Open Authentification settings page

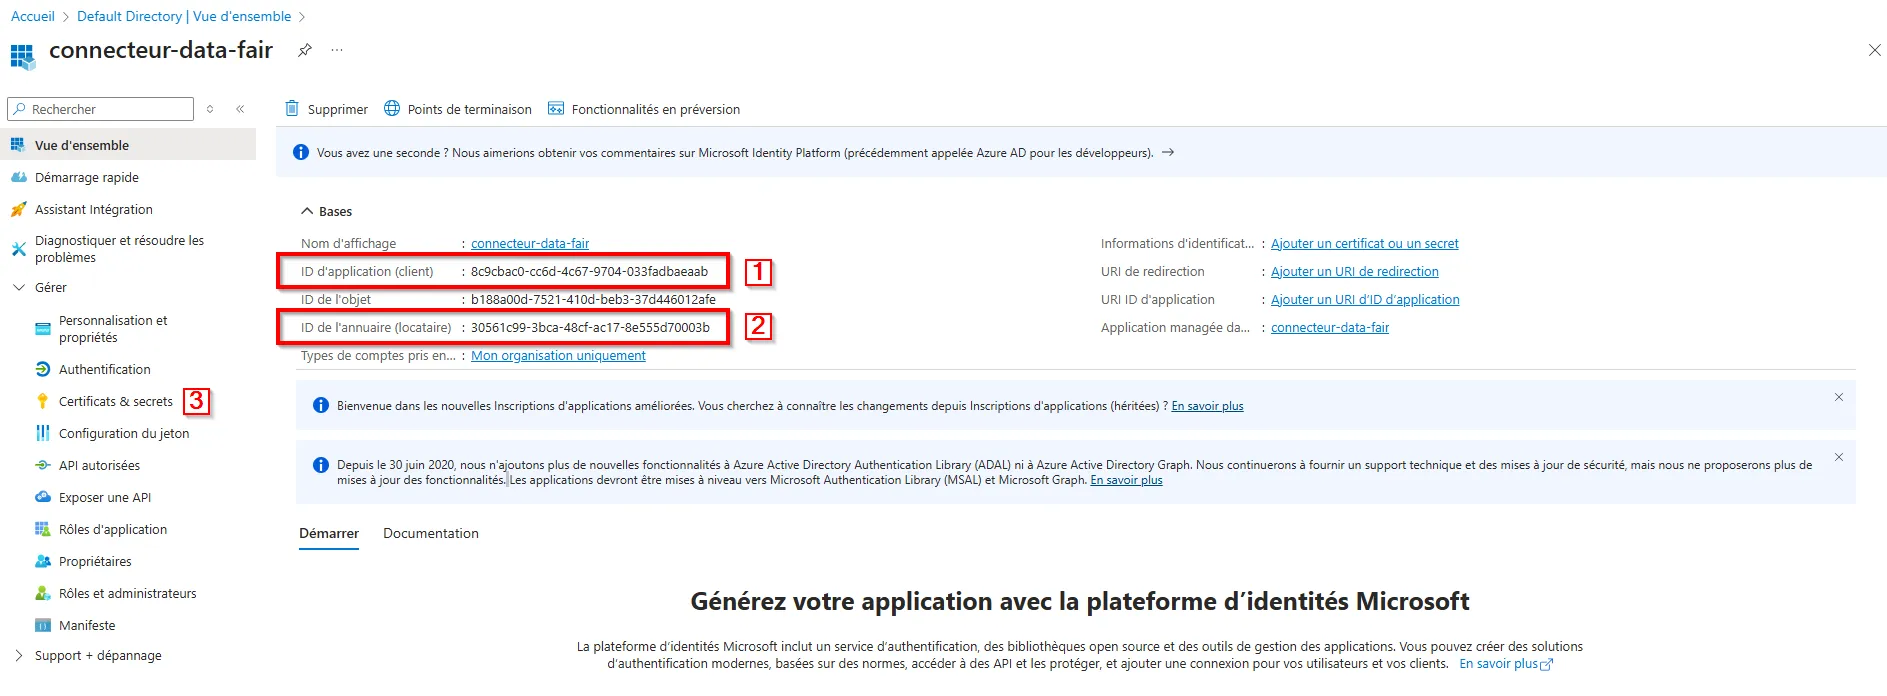(x=105, y=369)
